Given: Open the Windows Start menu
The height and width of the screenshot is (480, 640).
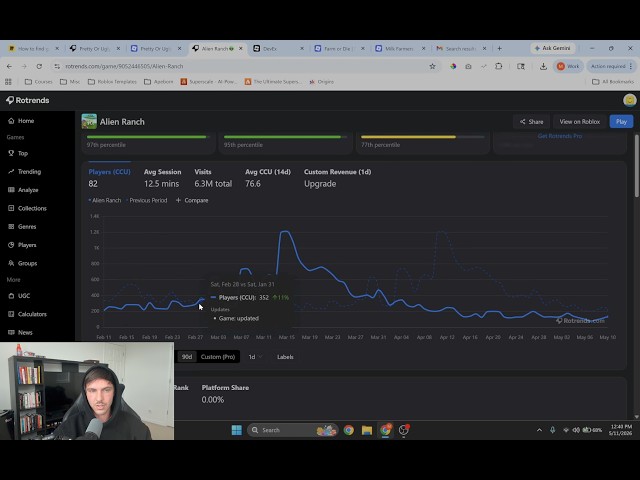Looking at the screenshot, I should tap(237, 430).
